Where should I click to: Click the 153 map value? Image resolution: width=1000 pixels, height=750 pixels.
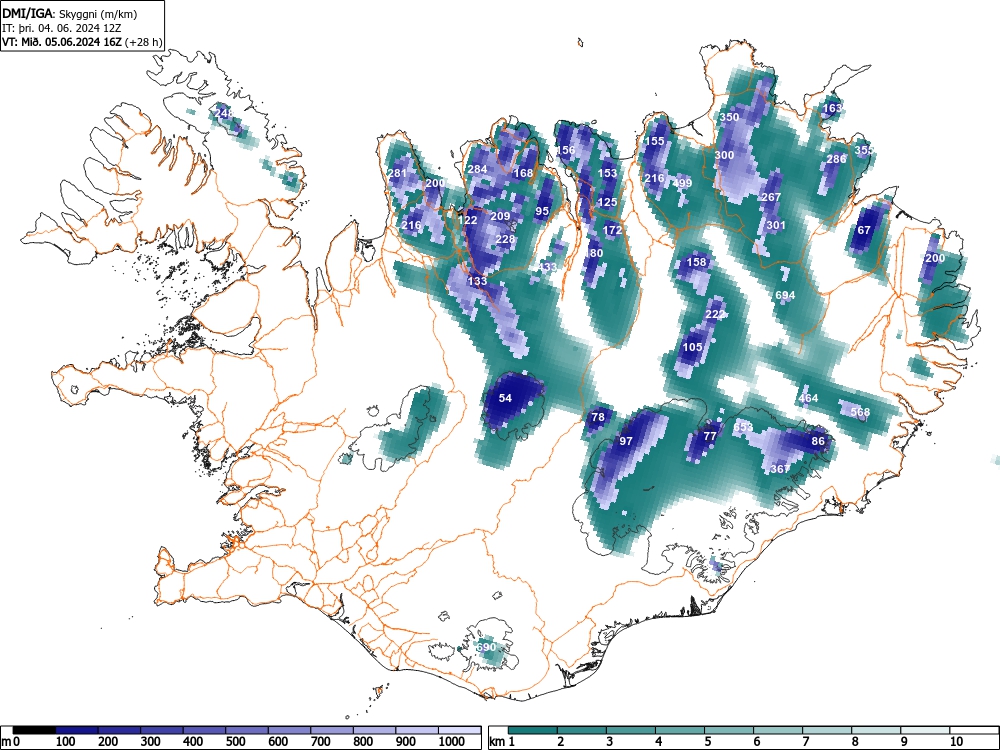click(607, 173)
